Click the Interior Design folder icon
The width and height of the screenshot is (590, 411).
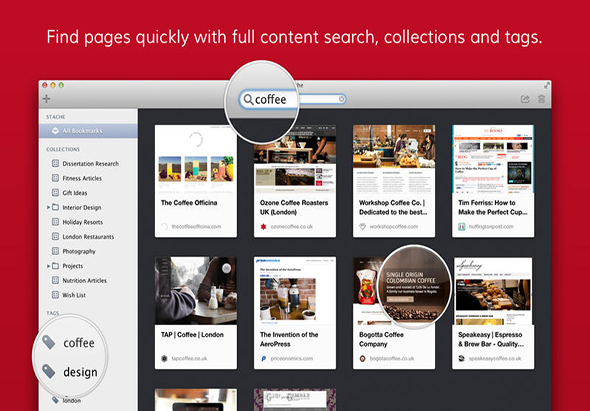coord(55,207)
